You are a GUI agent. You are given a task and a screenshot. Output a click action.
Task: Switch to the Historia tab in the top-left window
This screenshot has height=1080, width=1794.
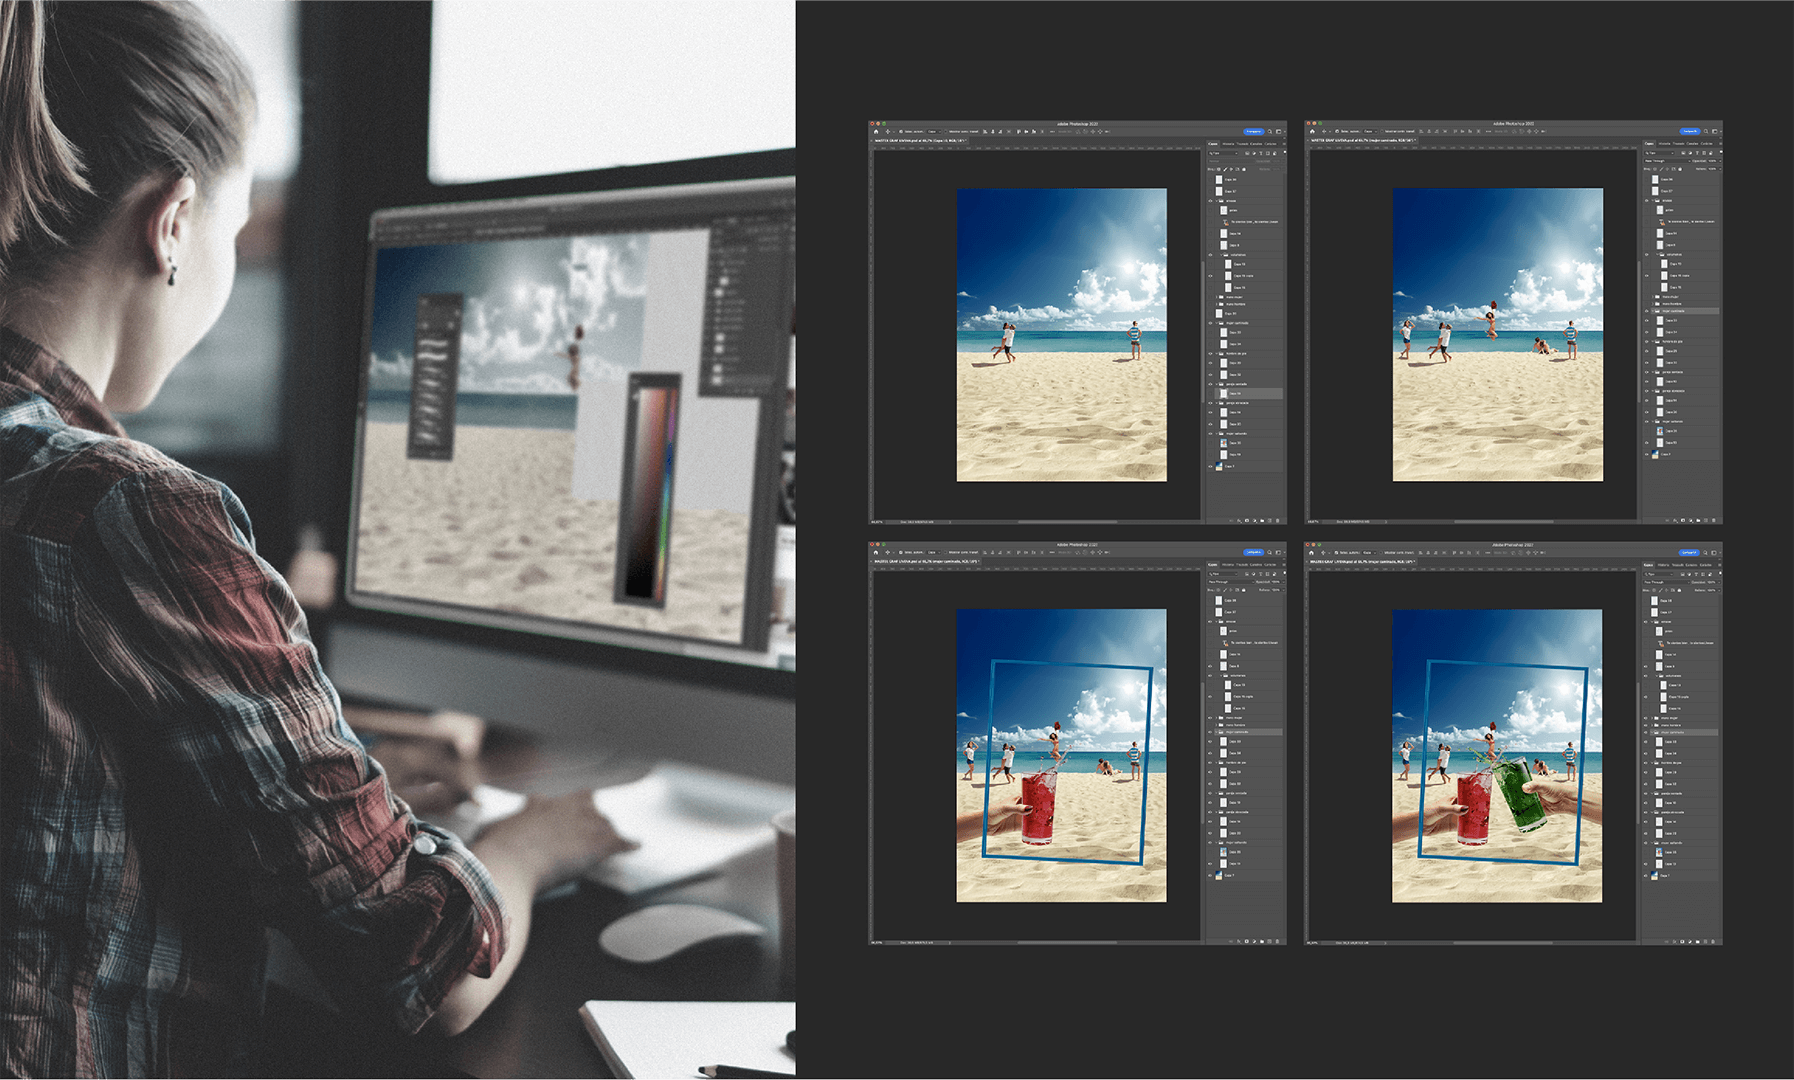[1228, 144]
